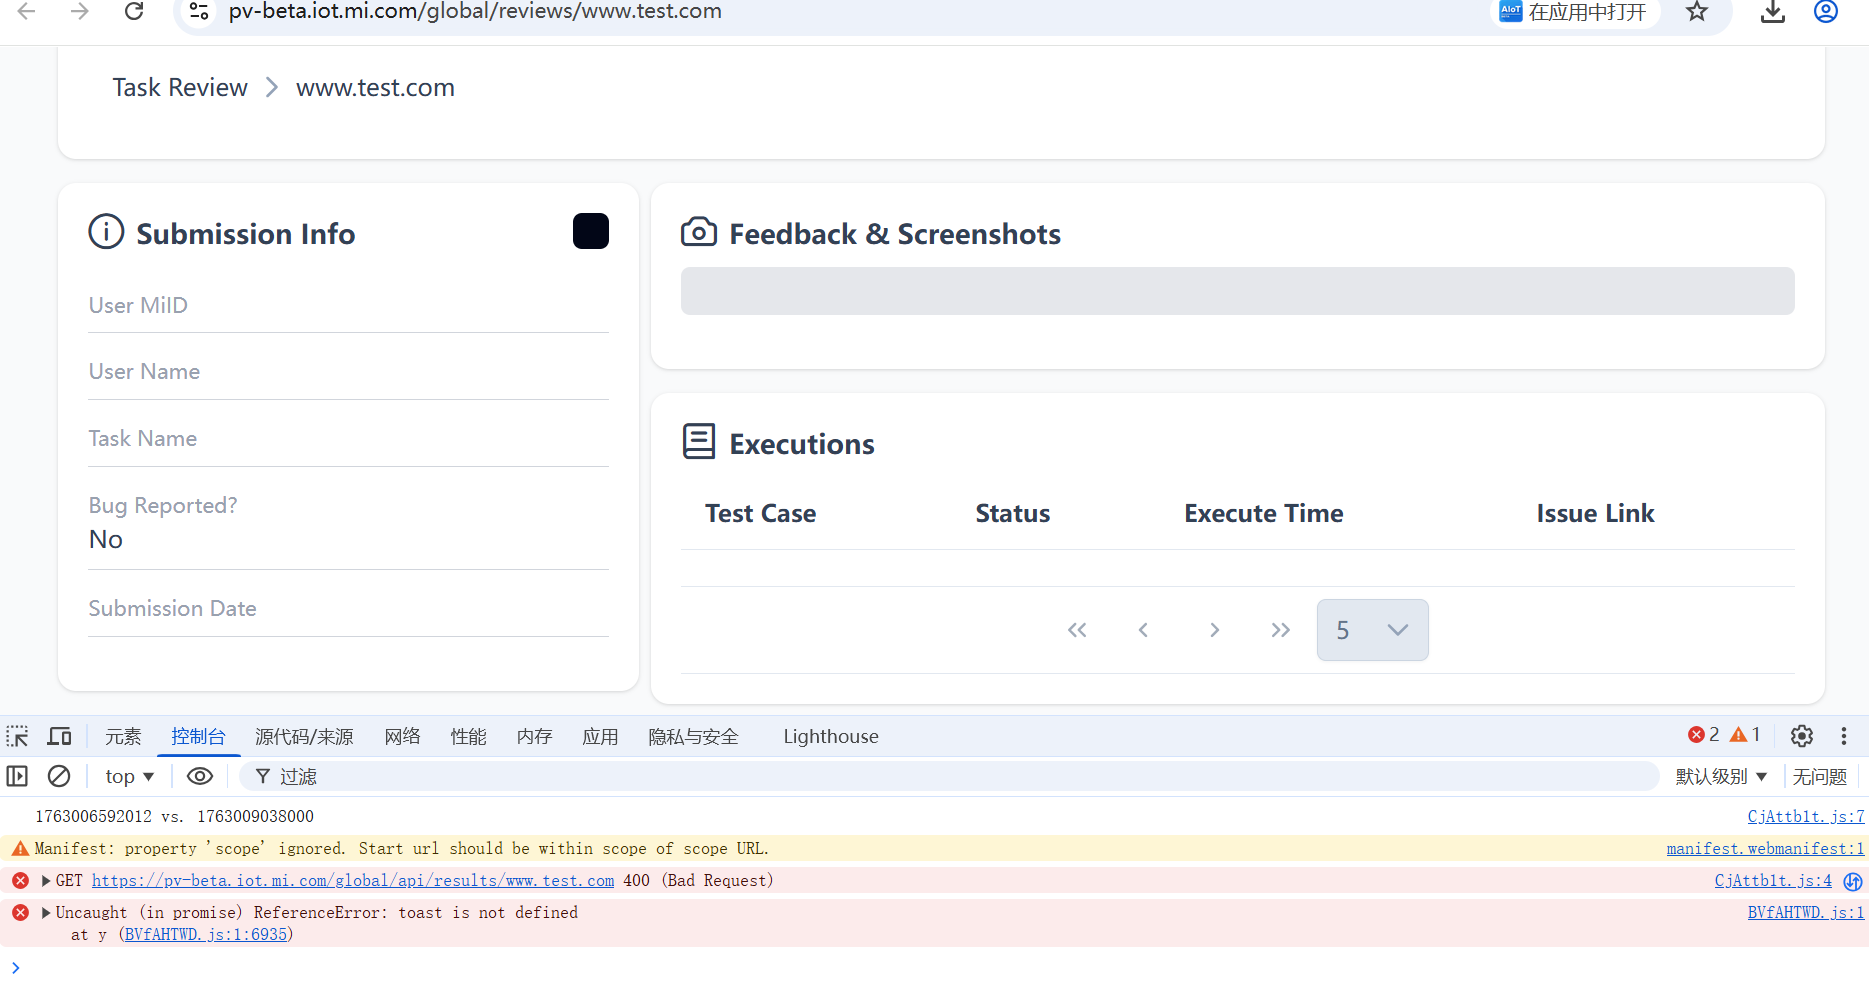The image size is (1869, 1003).
Task: Jump to first page of executions
Action: (1076, 630)
